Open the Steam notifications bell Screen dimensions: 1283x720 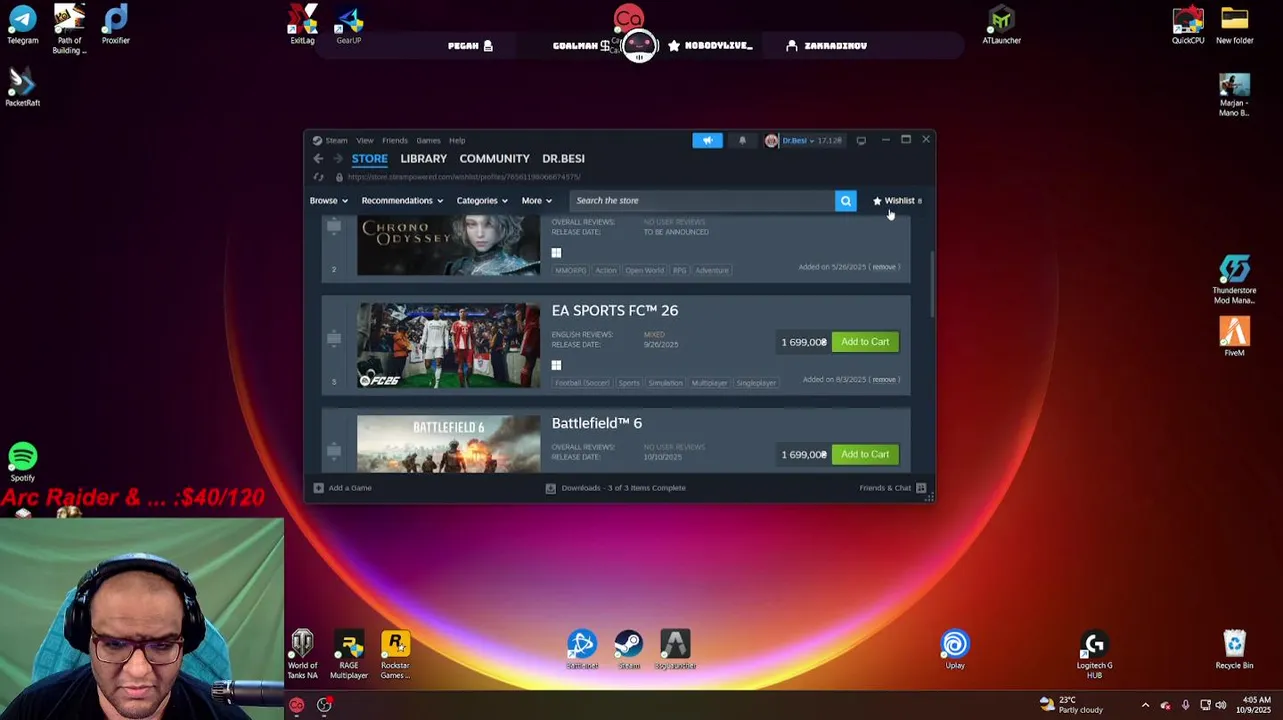coord(742,140)
